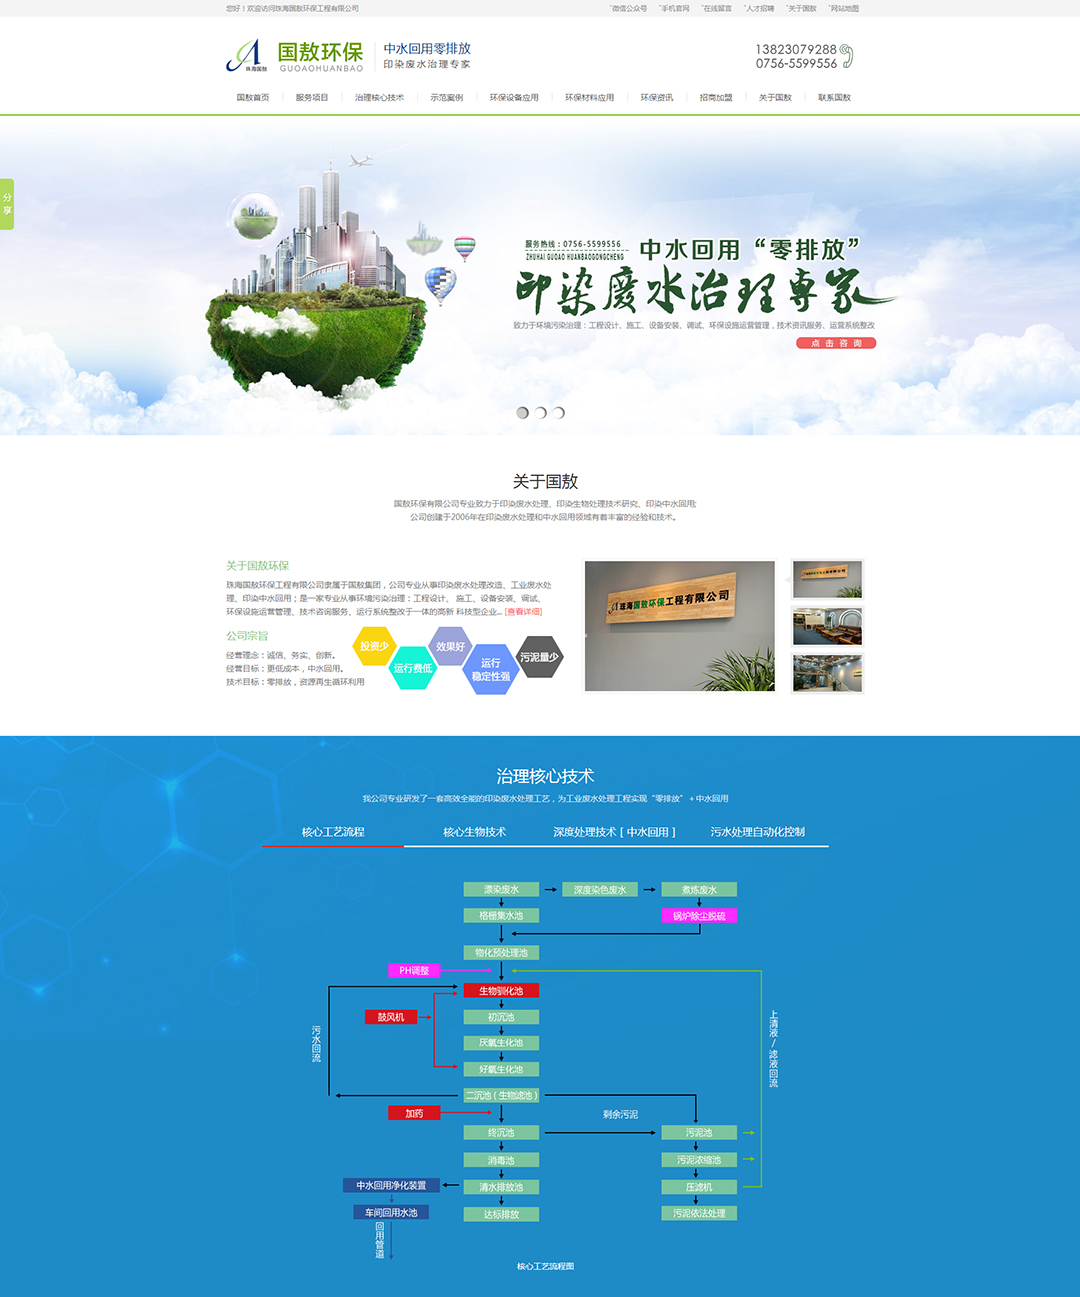This screenshot has height=1297, width=1080.
Task: Click the 漂染废水 flowchart box
Action: 501,890
